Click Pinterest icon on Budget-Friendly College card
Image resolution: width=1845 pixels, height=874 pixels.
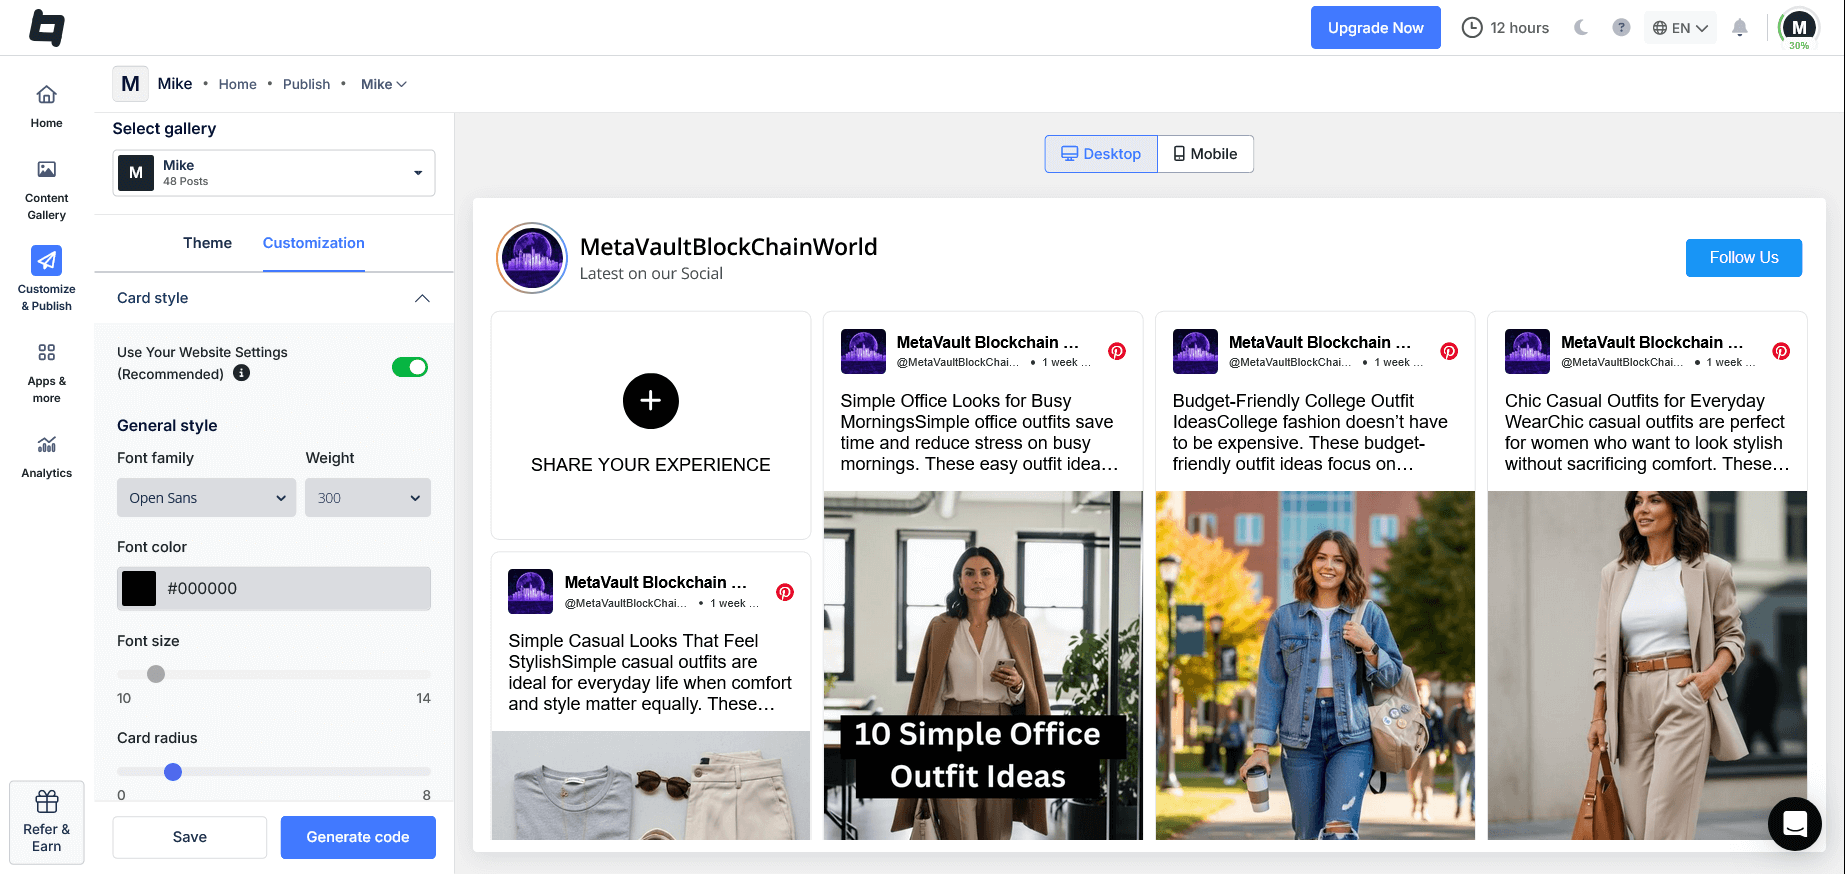tap(1449, 351)
